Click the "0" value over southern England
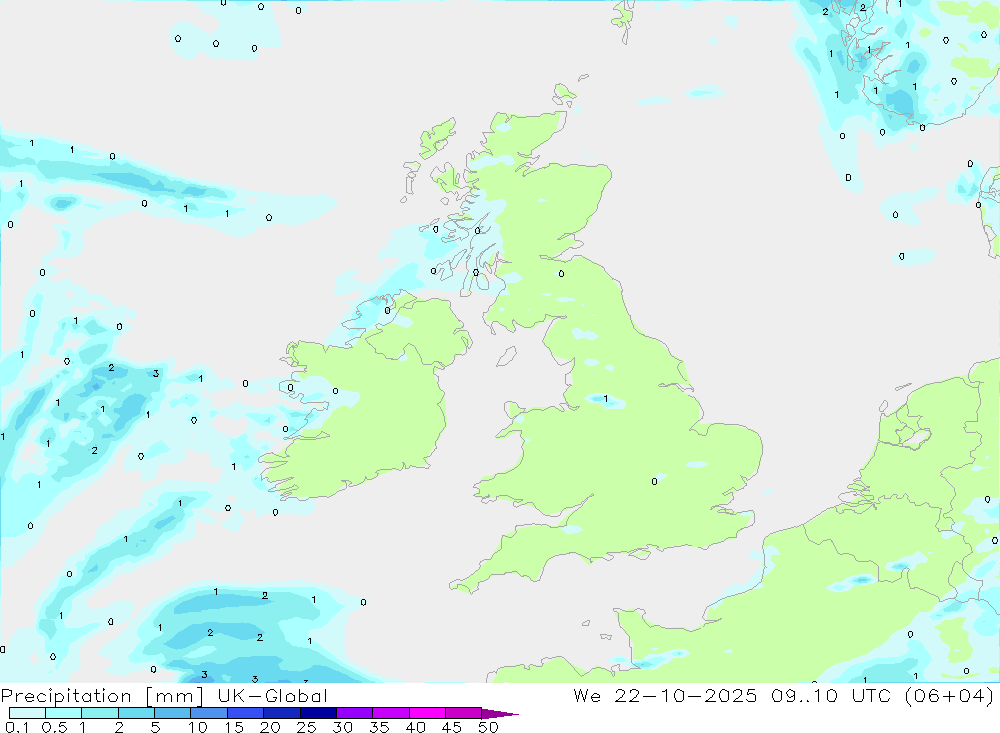Image resolution: width=1000 pixels, height=733 pixels. pyautogui.click(x=654, y=482)
